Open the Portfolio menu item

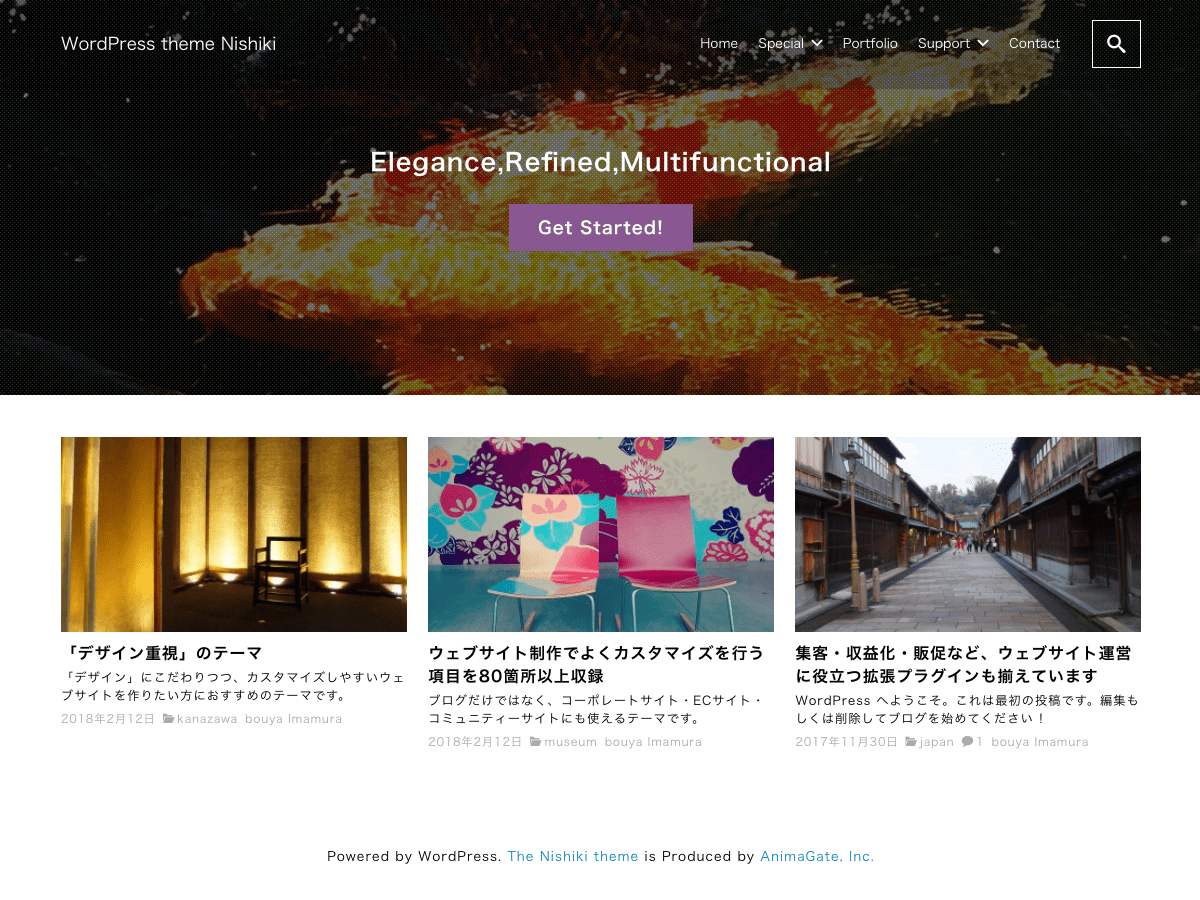point(870,43)
